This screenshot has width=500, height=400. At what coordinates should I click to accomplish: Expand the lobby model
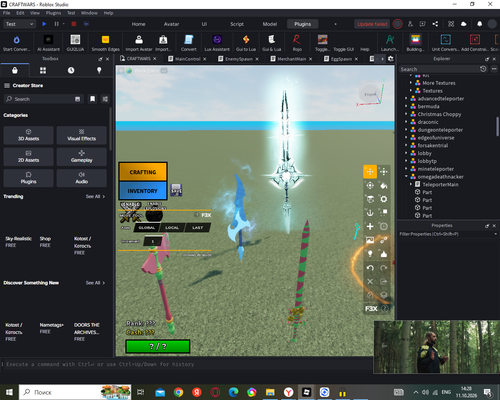pos(406,153)
